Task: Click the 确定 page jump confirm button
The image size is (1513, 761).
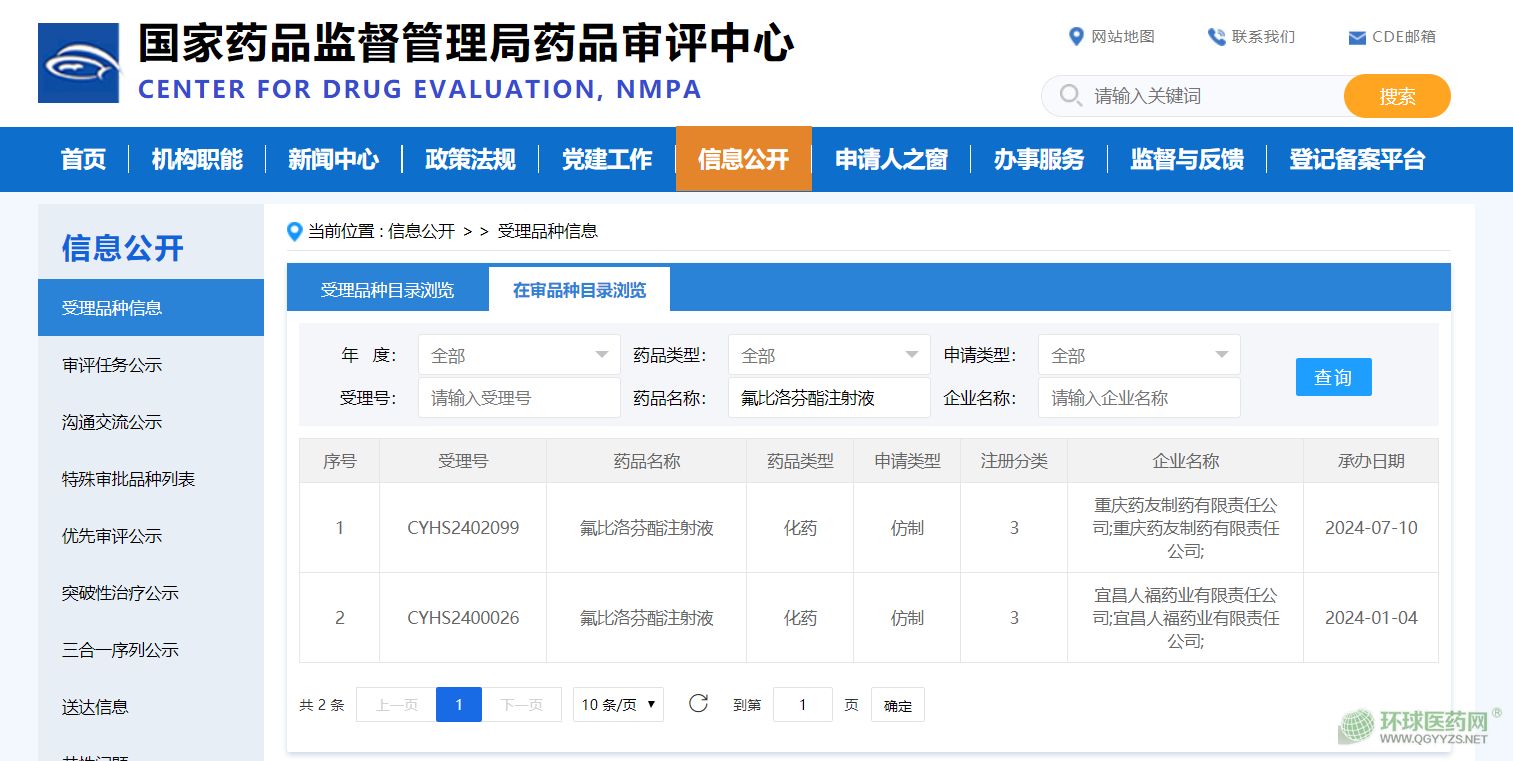Action: tap(897, 705)
